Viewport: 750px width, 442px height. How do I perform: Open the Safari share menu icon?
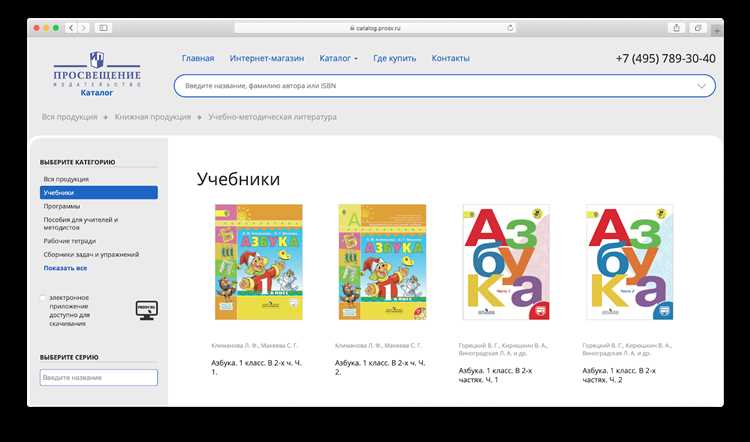[x=676, y=28]
